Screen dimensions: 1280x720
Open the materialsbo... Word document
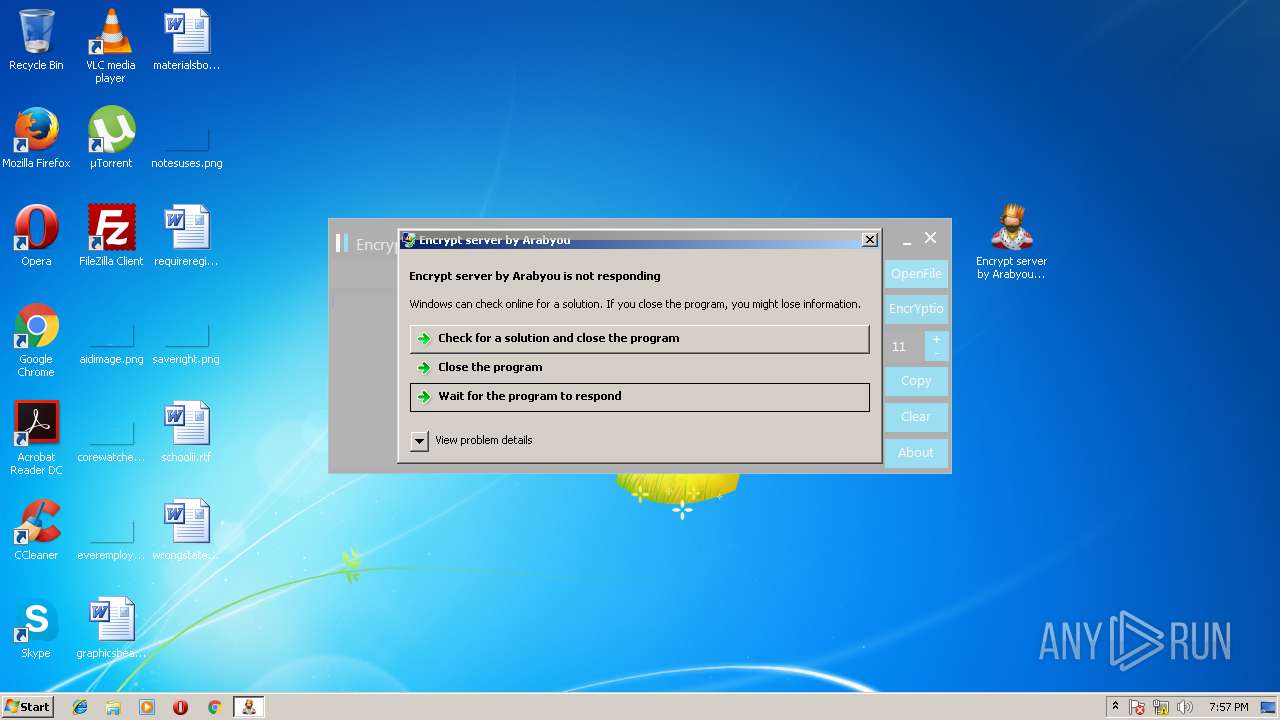(186, 40)
